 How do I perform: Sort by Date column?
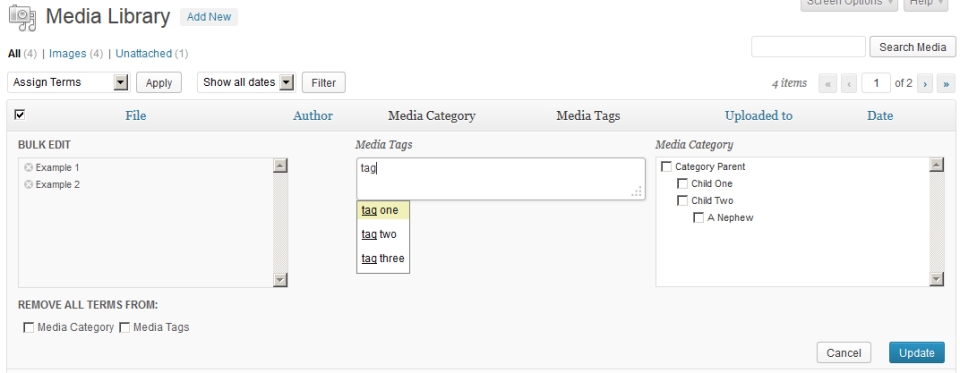tap(880, 116)
